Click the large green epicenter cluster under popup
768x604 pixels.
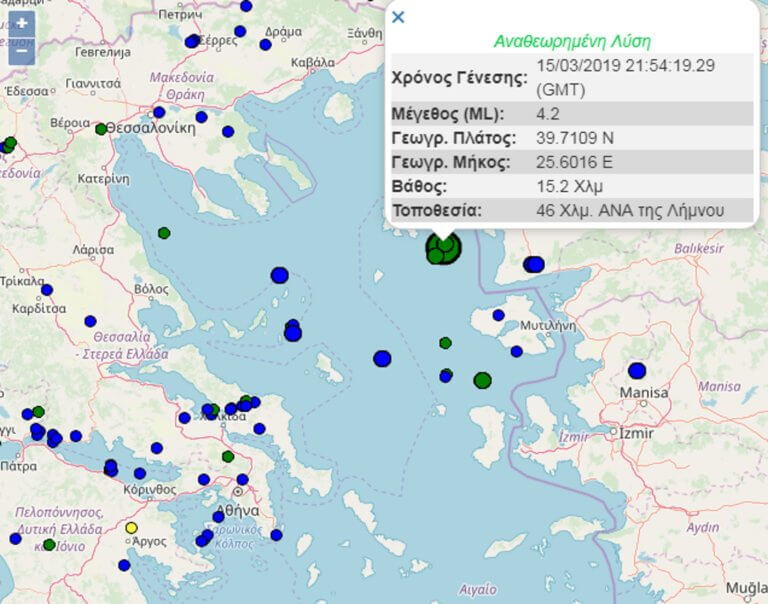pos(443,249)
